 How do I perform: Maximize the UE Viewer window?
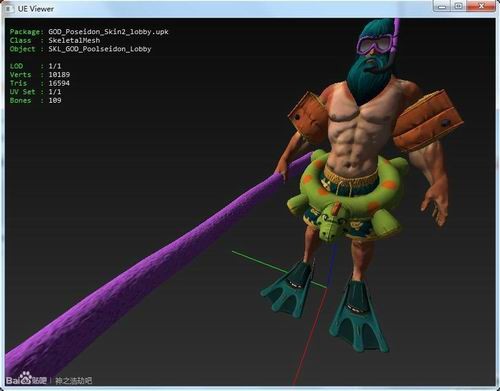[x=459, y=6]
